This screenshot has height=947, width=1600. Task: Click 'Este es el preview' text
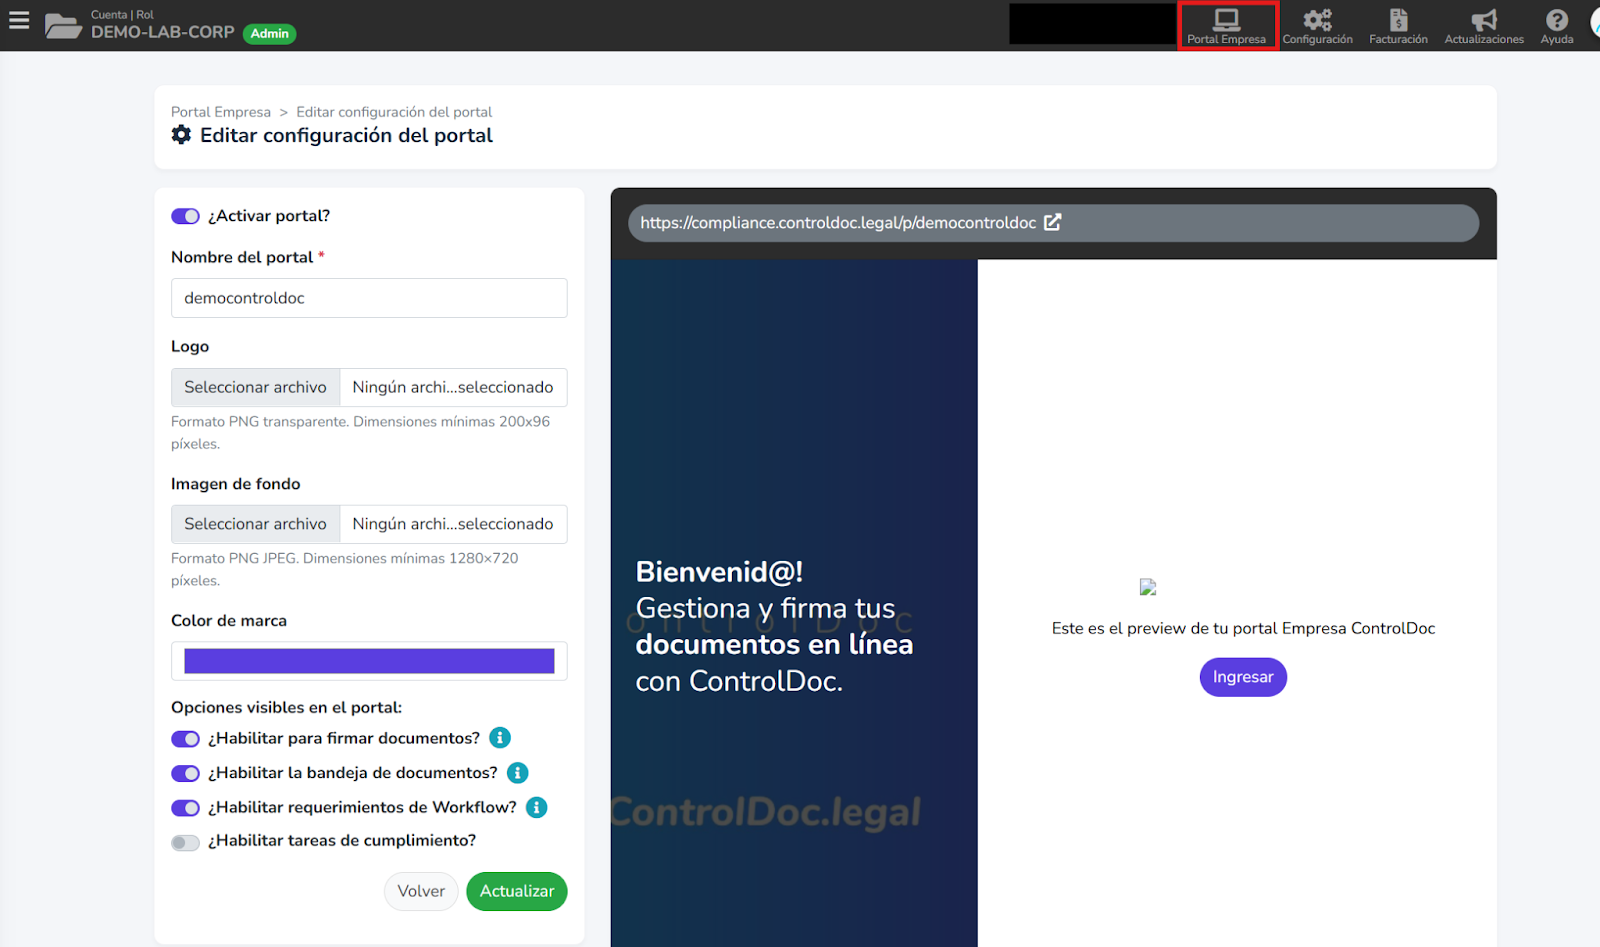[x=1243, y=628]
